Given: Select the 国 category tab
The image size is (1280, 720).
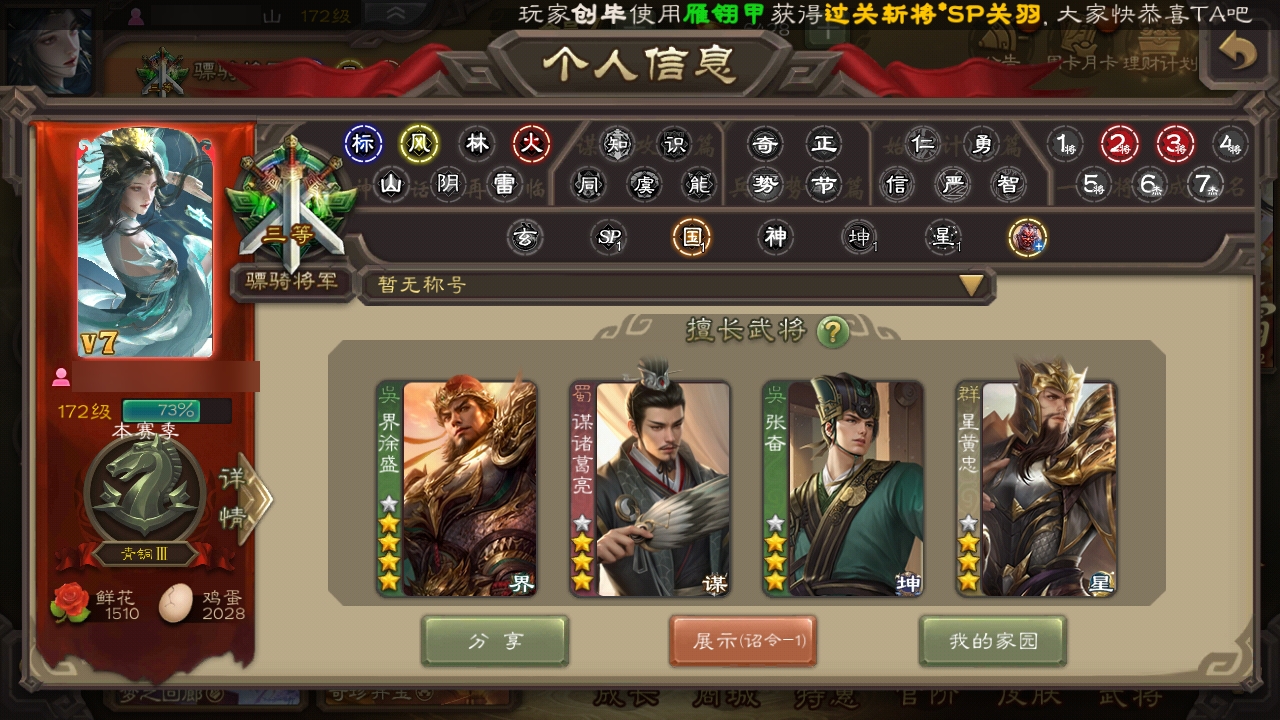Looking at the screenshot, I should coord(690,237).
